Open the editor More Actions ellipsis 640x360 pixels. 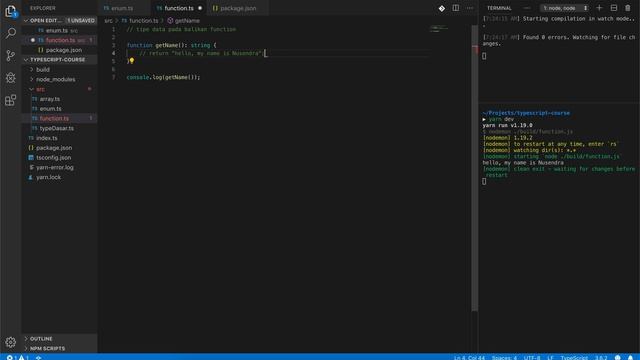click(x=470, y=8)
